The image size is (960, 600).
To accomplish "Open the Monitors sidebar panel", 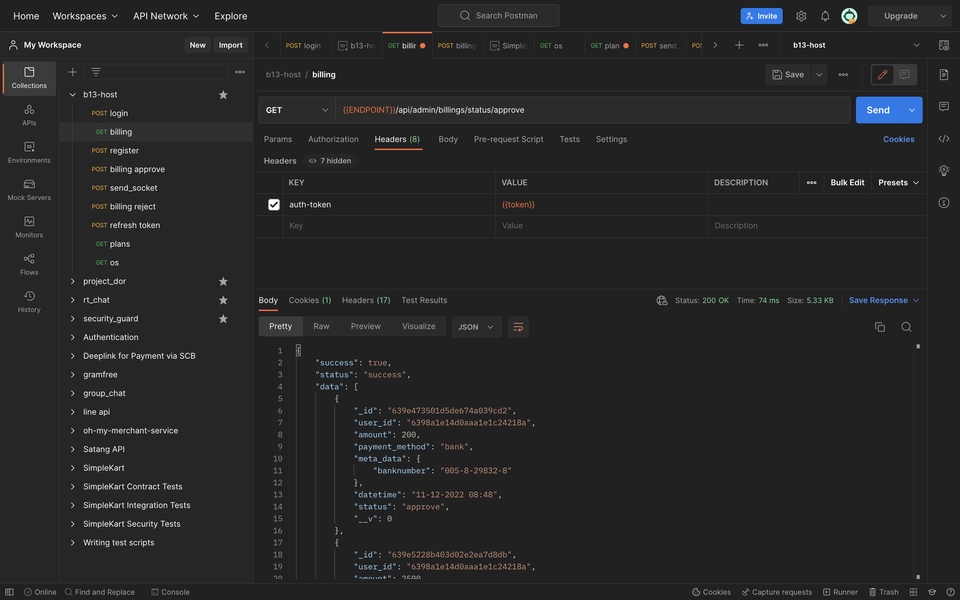I will [29, 227].
